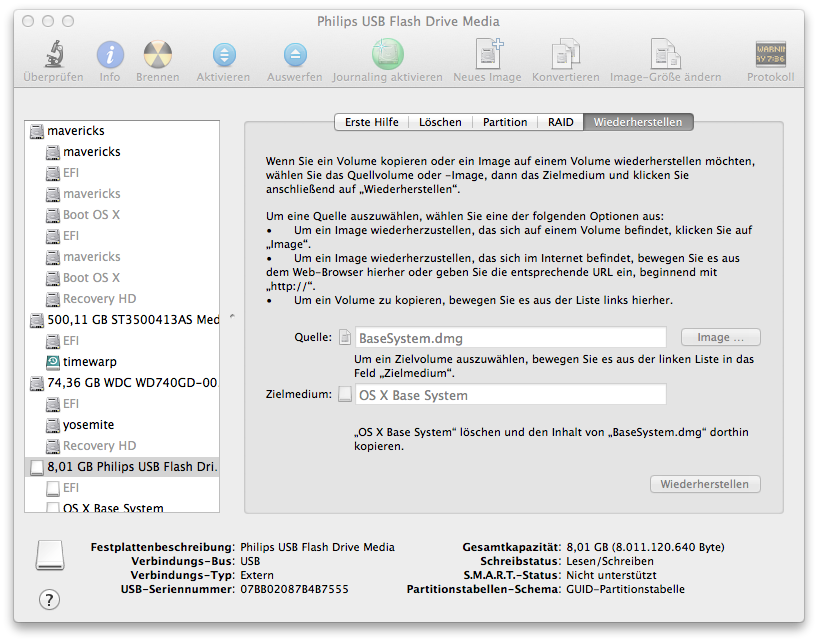Click the Neues Image toolbar icon
The height and width of the screenshot is (642, 818).
coord(487,54)
